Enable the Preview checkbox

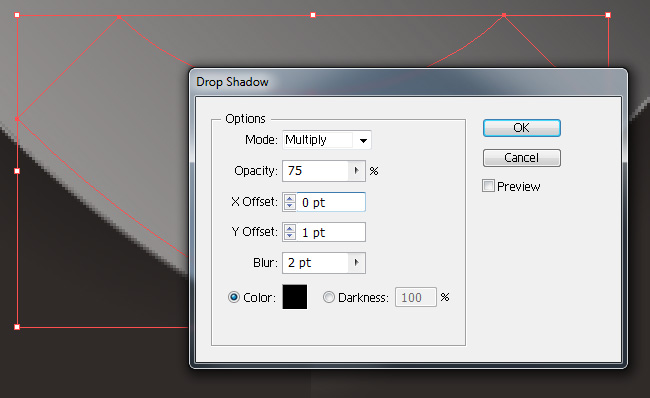(x=488, y=186)
